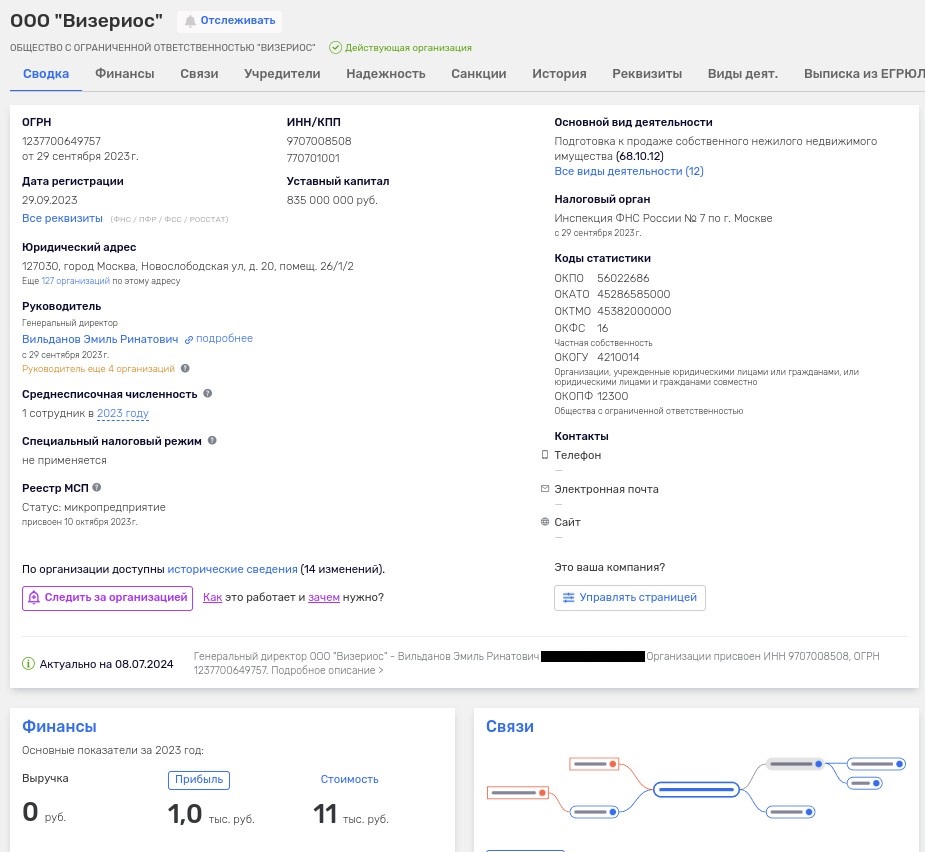Click ОКАТО value 45286585000
The width and height of the screenshot is (925, 852).
634,294
